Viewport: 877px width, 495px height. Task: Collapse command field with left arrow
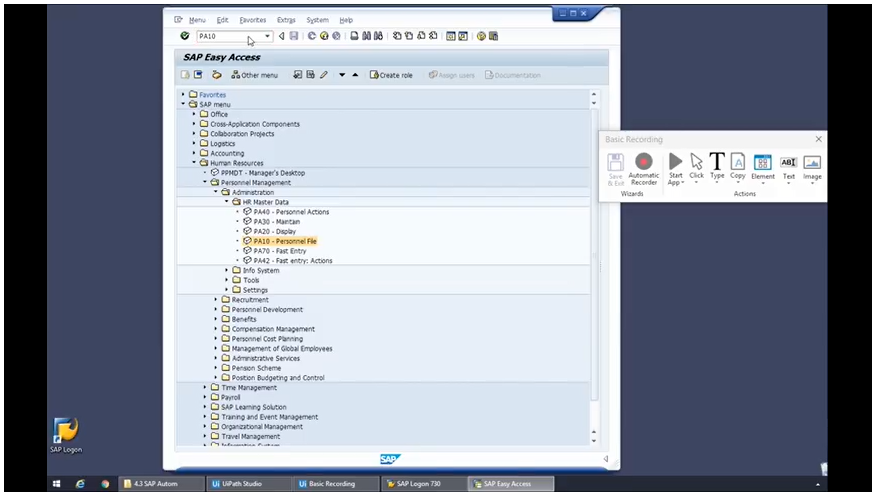281,36
